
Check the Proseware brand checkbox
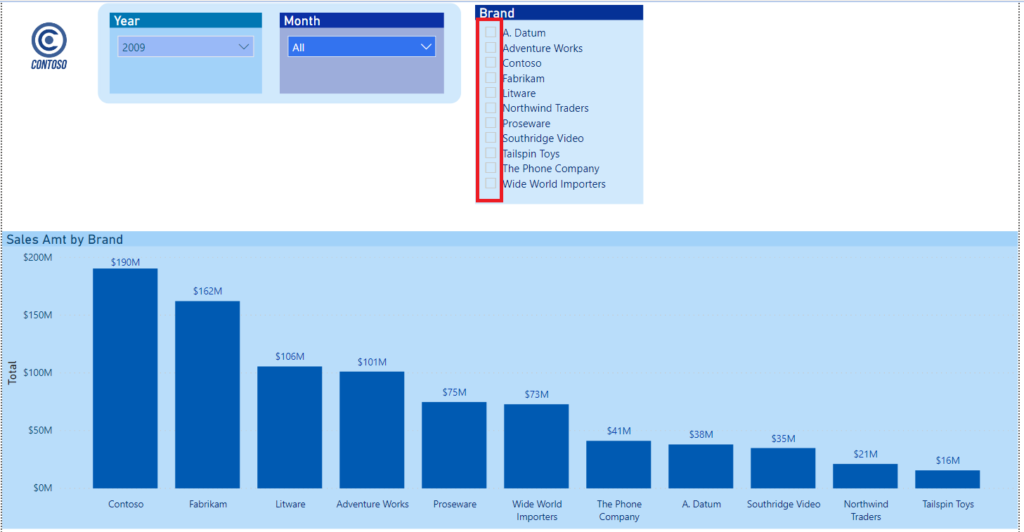click(x=490, y=123)
